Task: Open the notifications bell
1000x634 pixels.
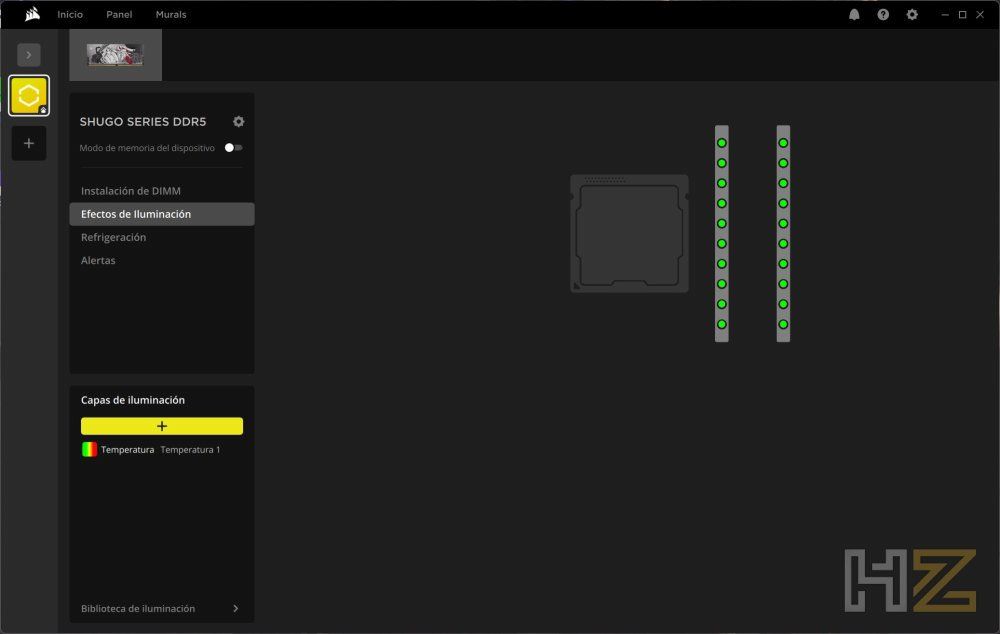Action: click(854, 14)
